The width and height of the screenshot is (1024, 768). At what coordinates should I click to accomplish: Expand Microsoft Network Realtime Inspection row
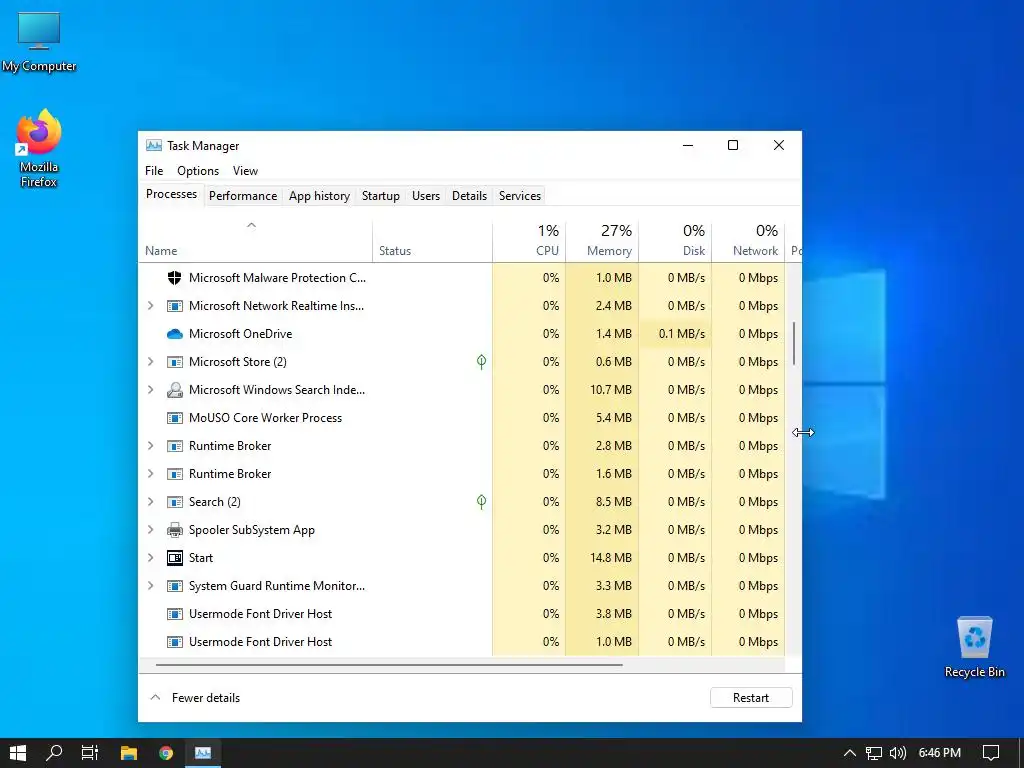click(151, 306)
